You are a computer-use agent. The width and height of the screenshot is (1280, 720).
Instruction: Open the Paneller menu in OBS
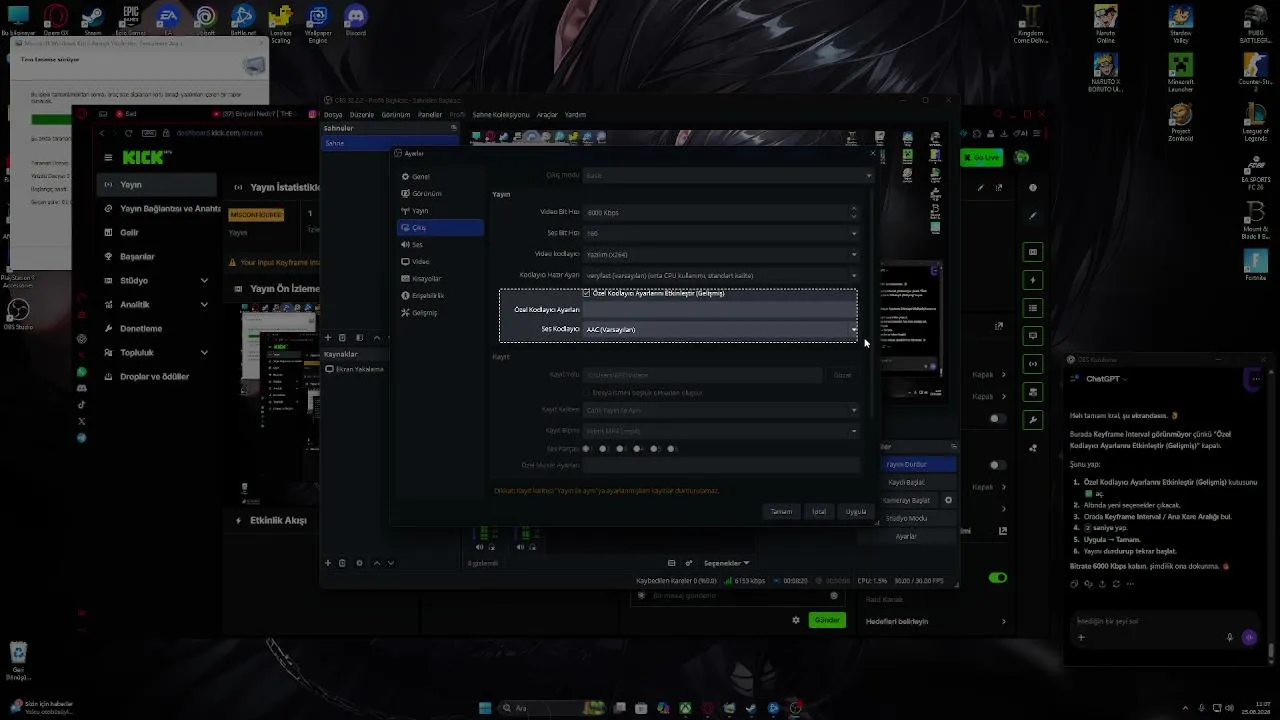430,115
